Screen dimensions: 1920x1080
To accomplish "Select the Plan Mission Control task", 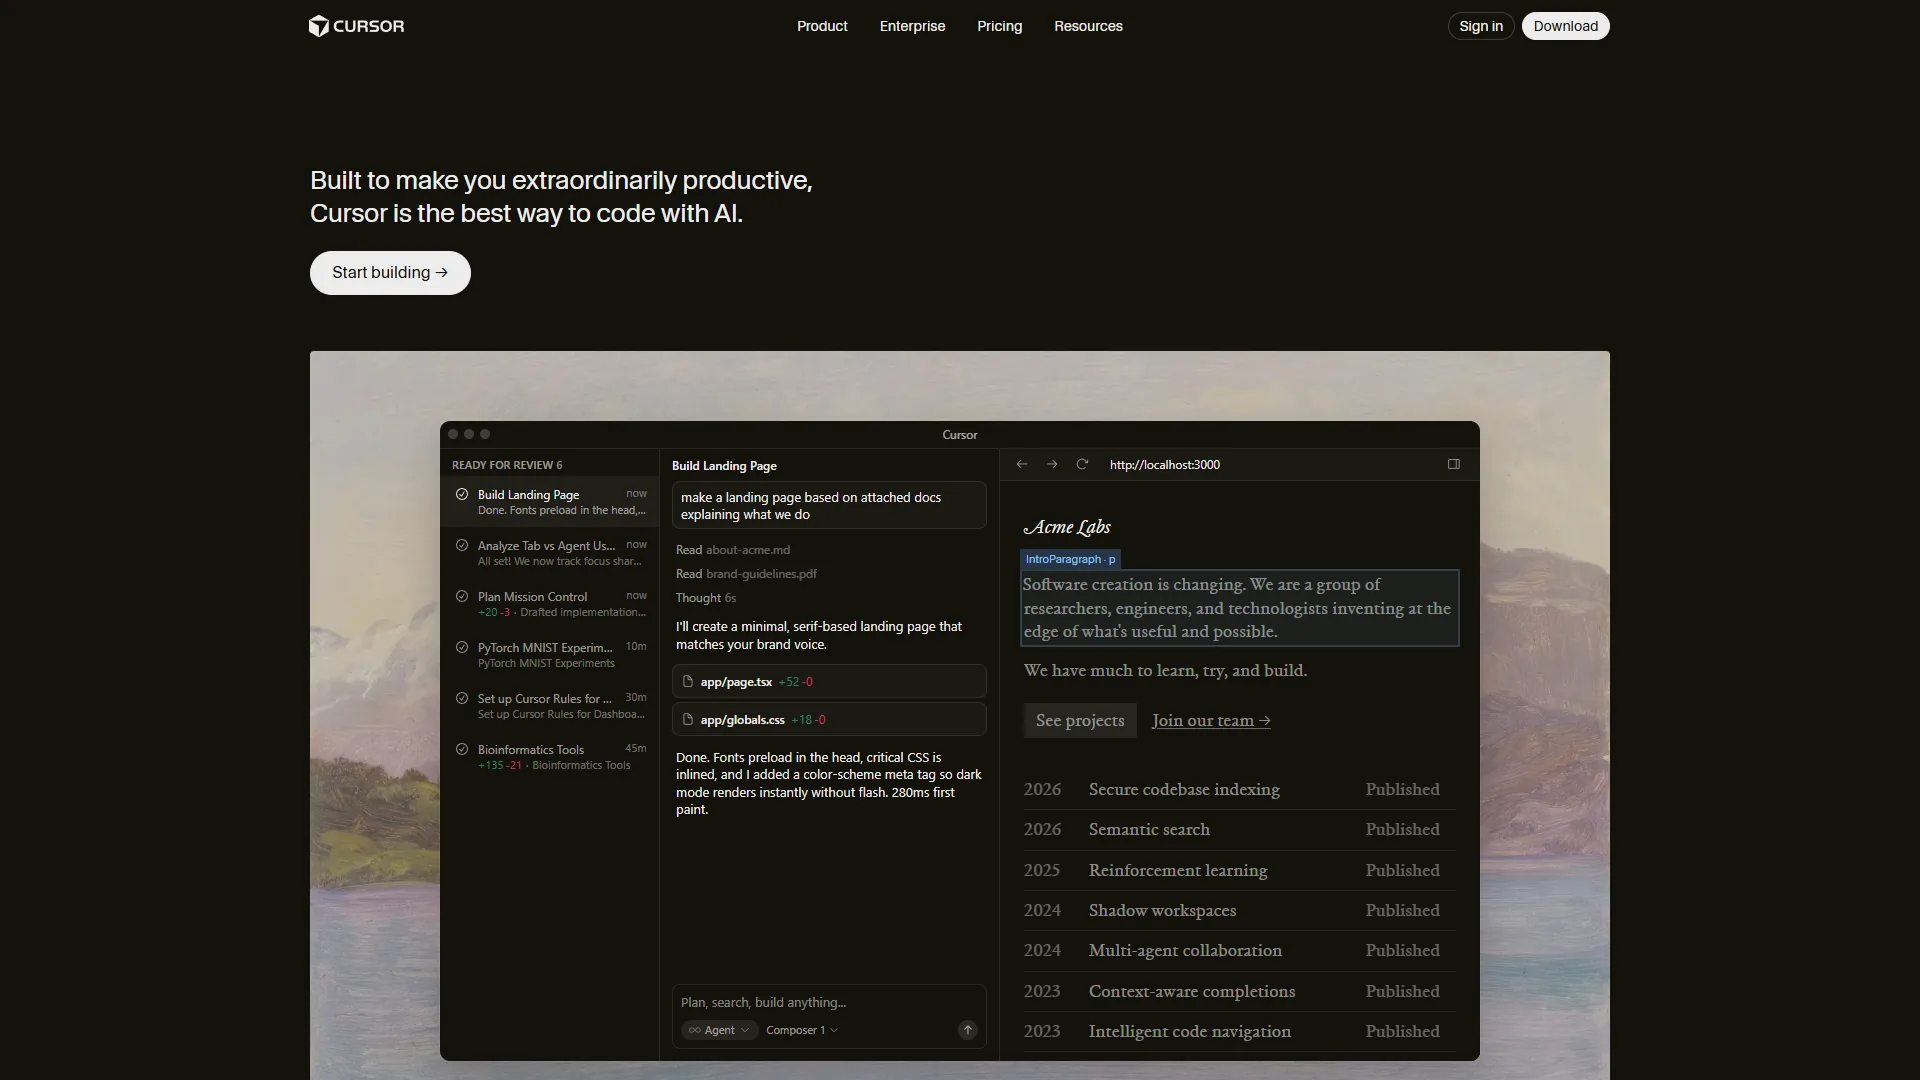I will click(550, 604).
